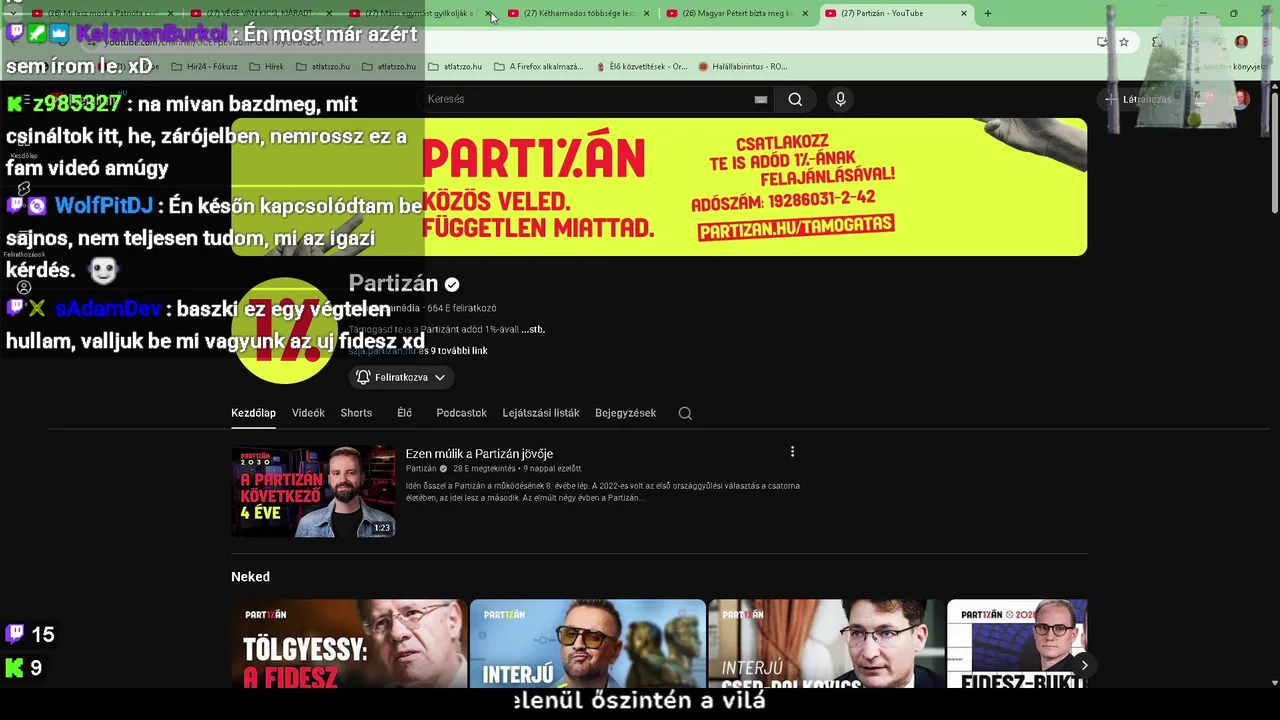Open the 'A Partizán következő 4 éve' thumbnail
Image resolution: width=1280 pixels, height=720 pixels.
pos(313,492)
